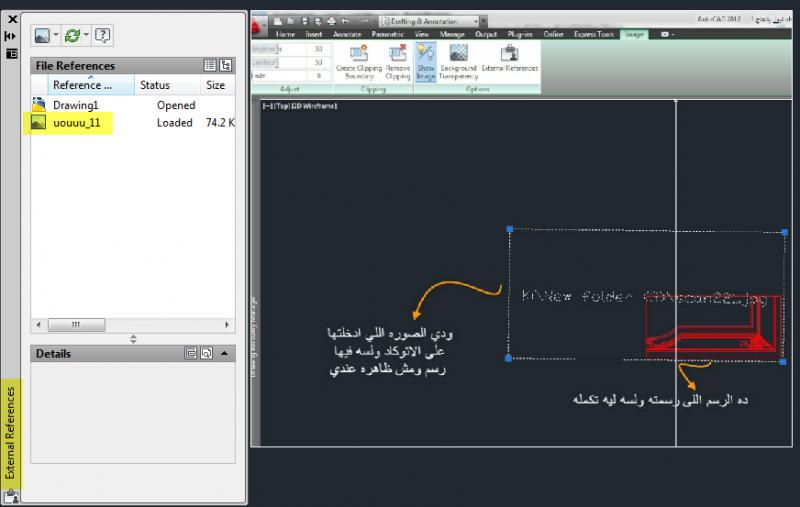Open the Online ribbon tab
This screenshot has height=507, width=800.
pyautogui.click(x=553, y=34)
